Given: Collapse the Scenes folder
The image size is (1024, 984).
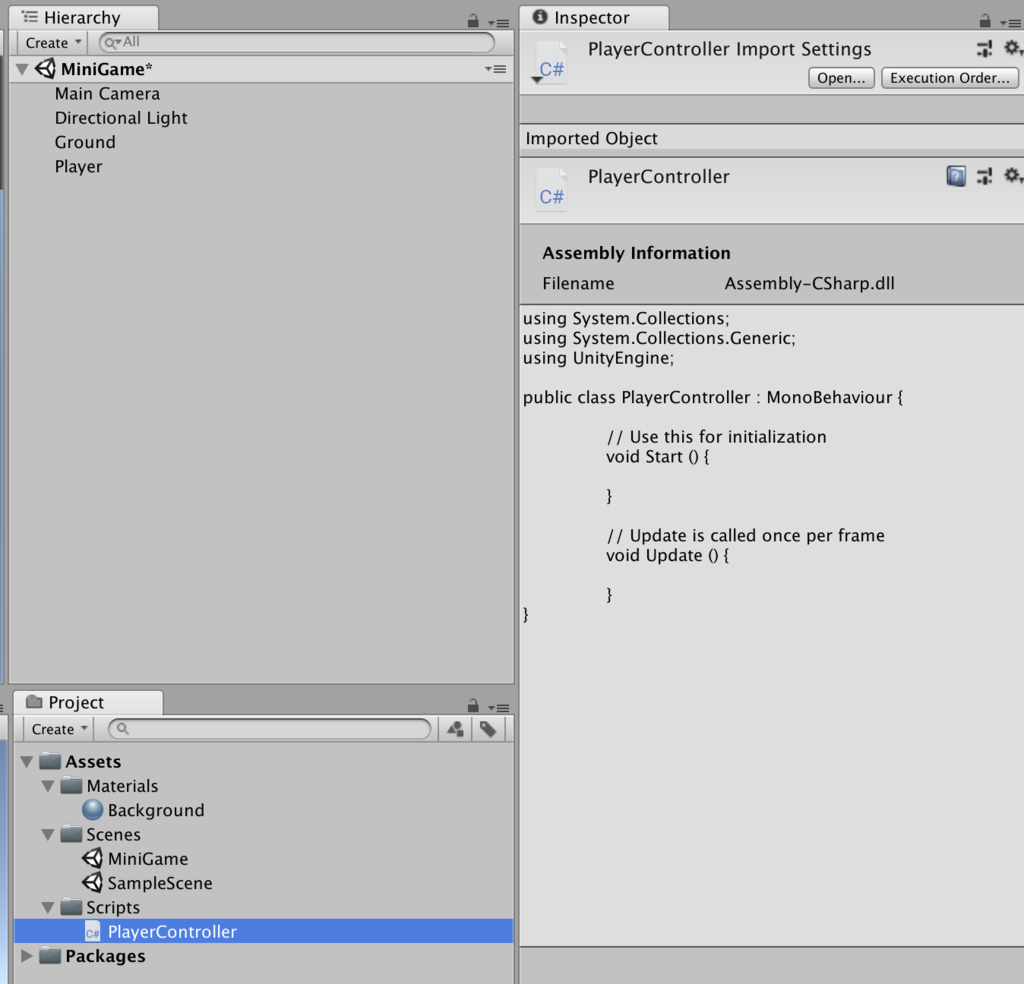Looking at the screenshot, I should 48,834.
